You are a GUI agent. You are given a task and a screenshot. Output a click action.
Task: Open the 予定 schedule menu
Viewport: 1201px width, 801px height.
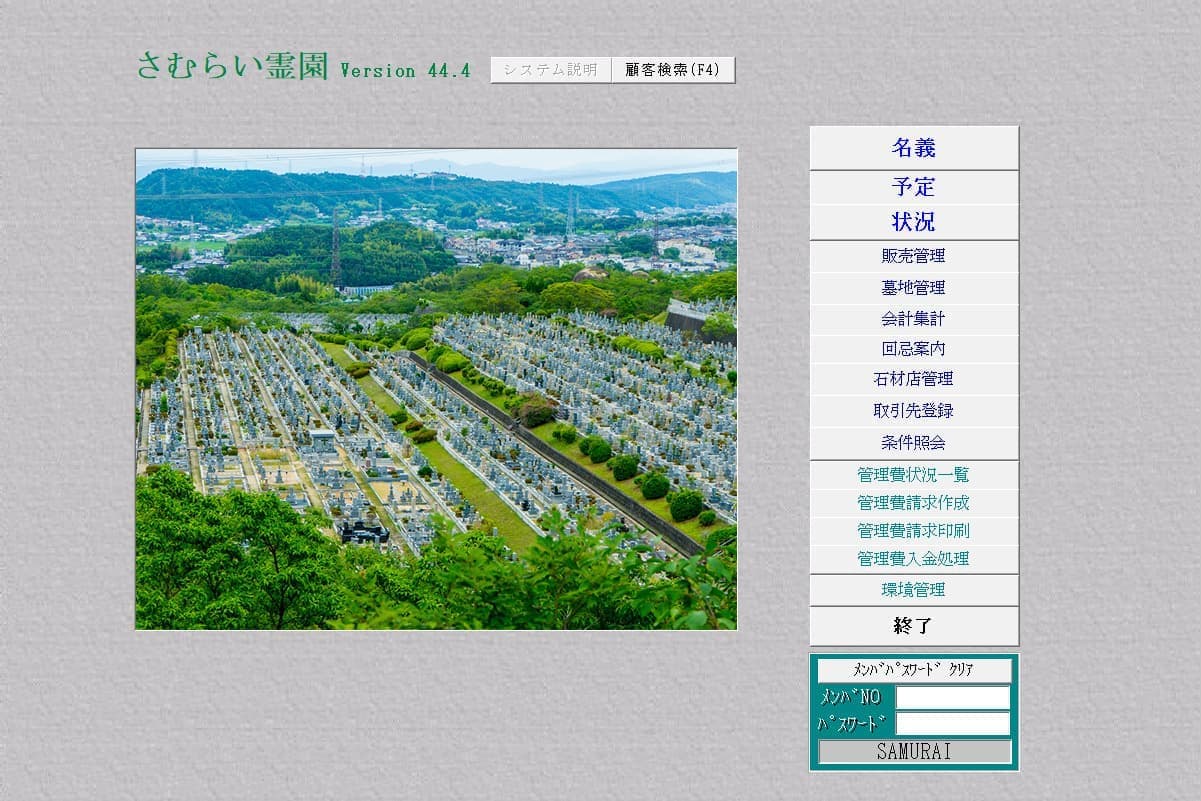tap(914, 188)
